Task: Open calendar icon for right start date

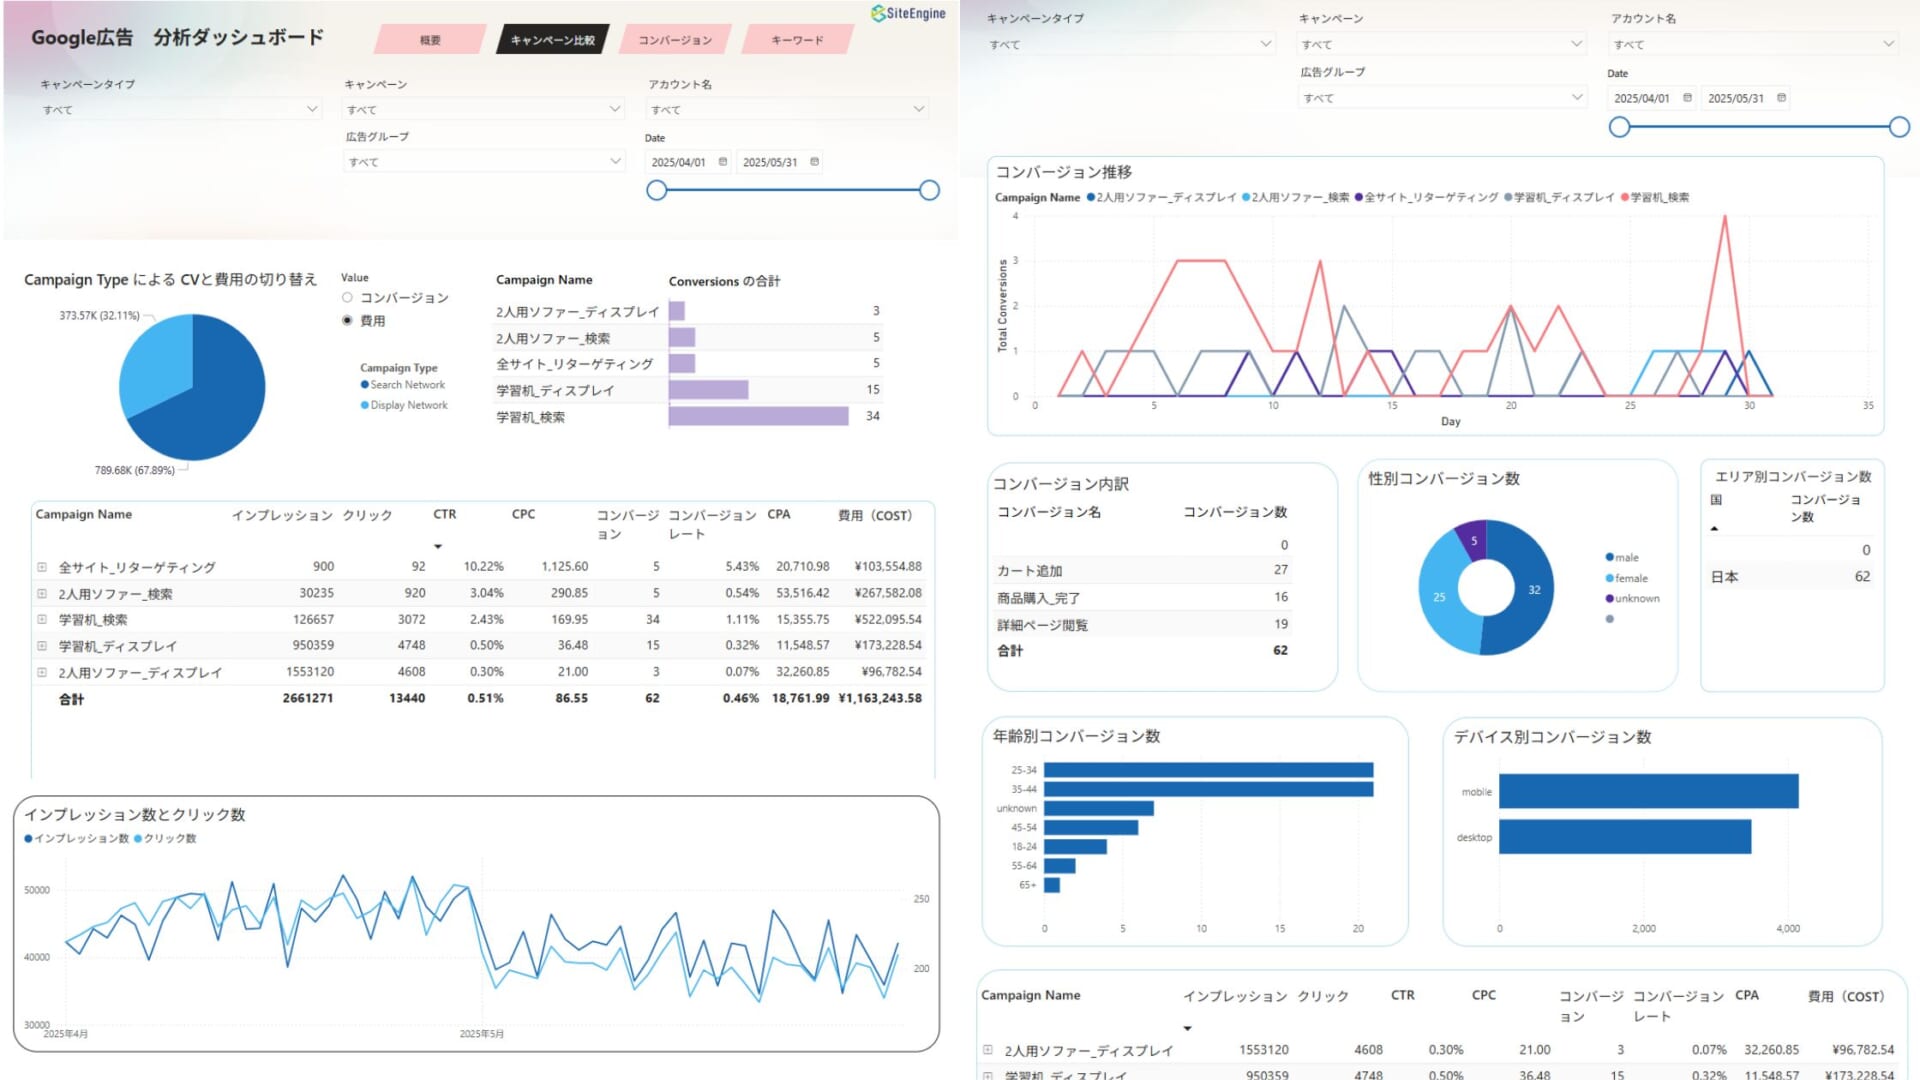Action: [1688, 98]
